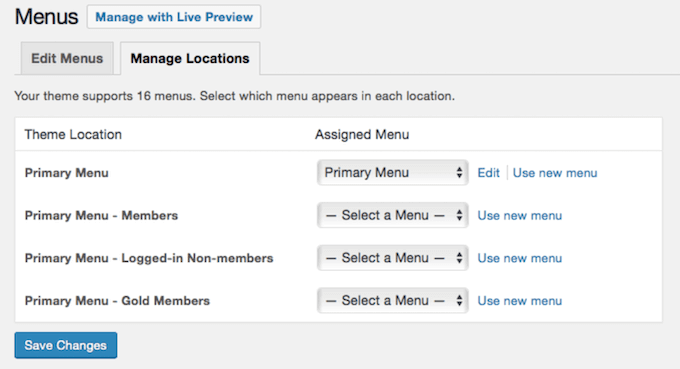The width and height of the screenshot is (680, 369).
Task: Select the Manage Locations tab
Action: [190, 59]
